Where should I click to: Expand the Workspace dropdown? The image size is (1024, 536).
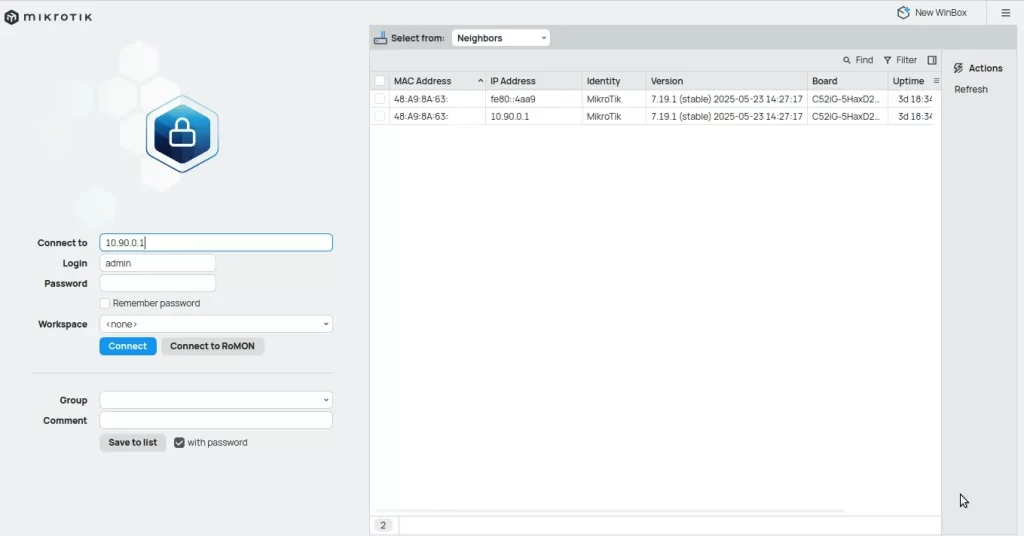[216, 324]
